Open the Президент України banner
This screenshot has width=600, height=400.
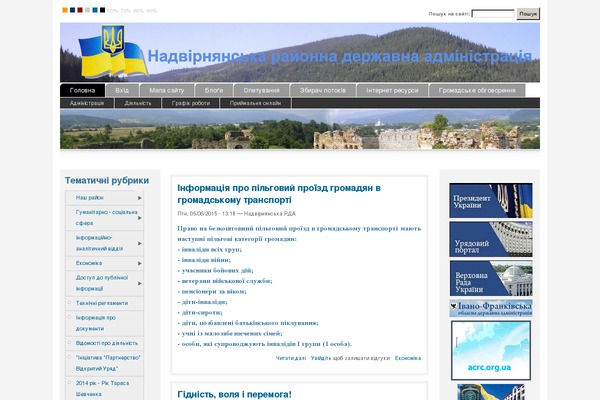491,201
